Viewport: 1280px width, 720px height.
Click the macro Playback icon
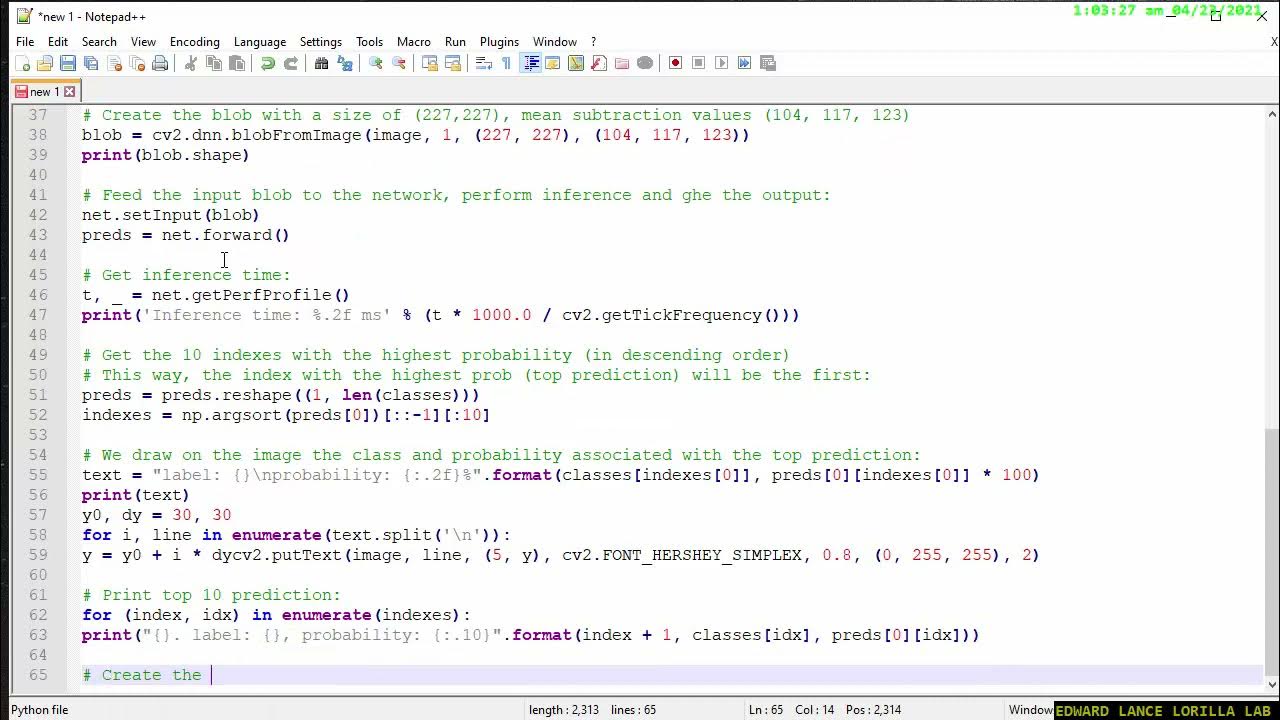[x=722, y=63]
